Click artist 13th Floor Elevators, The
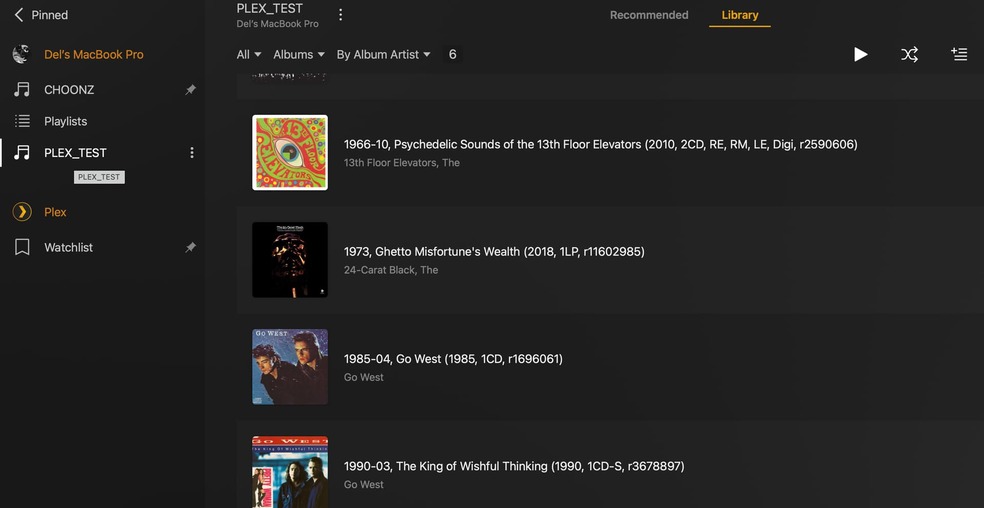This screenshot has width=984, height=508. [x=402, y=163]
